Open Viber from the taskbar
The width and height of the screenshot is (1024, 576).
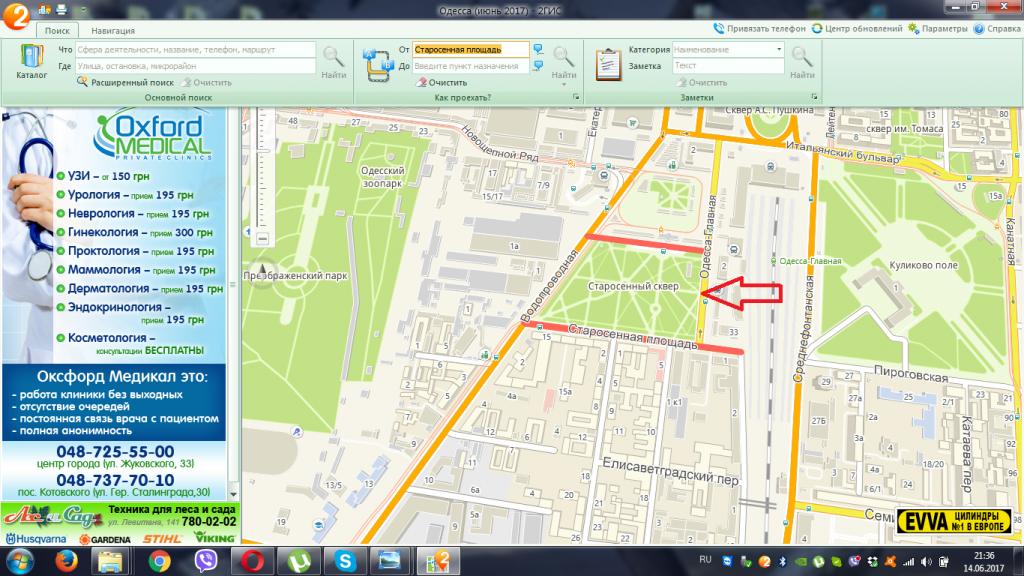pyautogui.click(x=207, y=561)
